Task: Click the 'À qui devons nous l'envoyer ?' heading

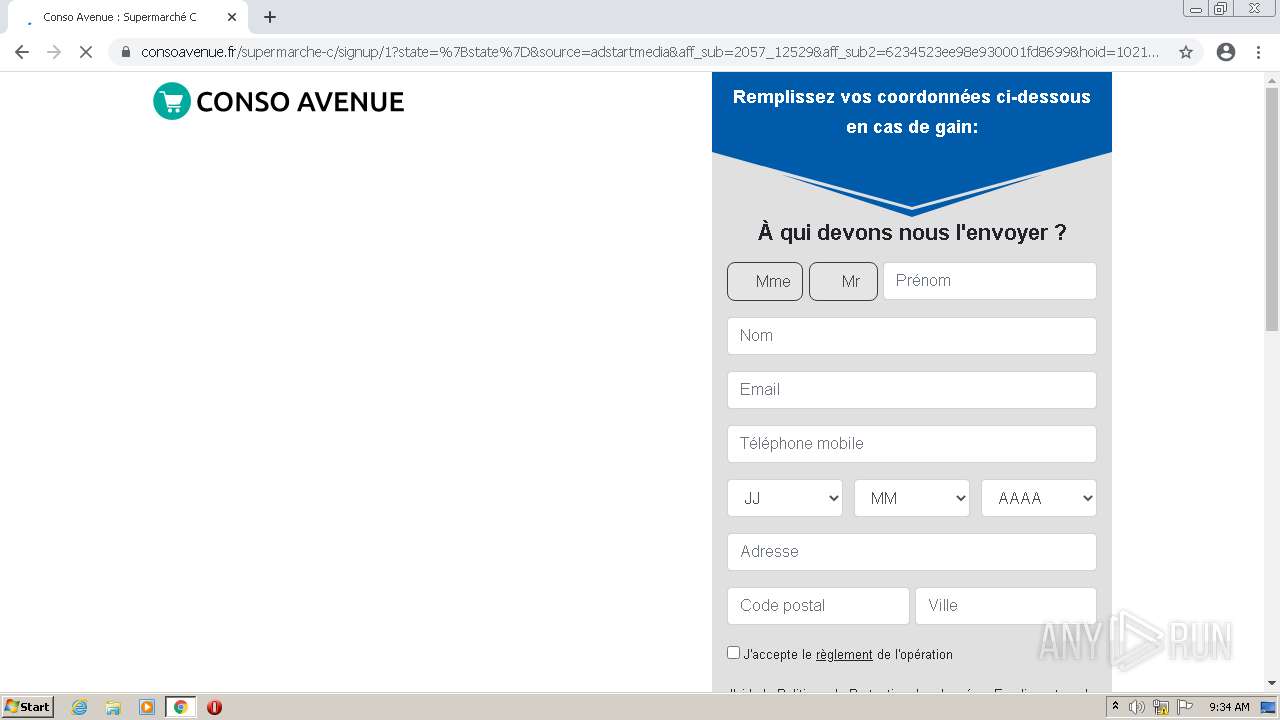Action: click(912, 233)
